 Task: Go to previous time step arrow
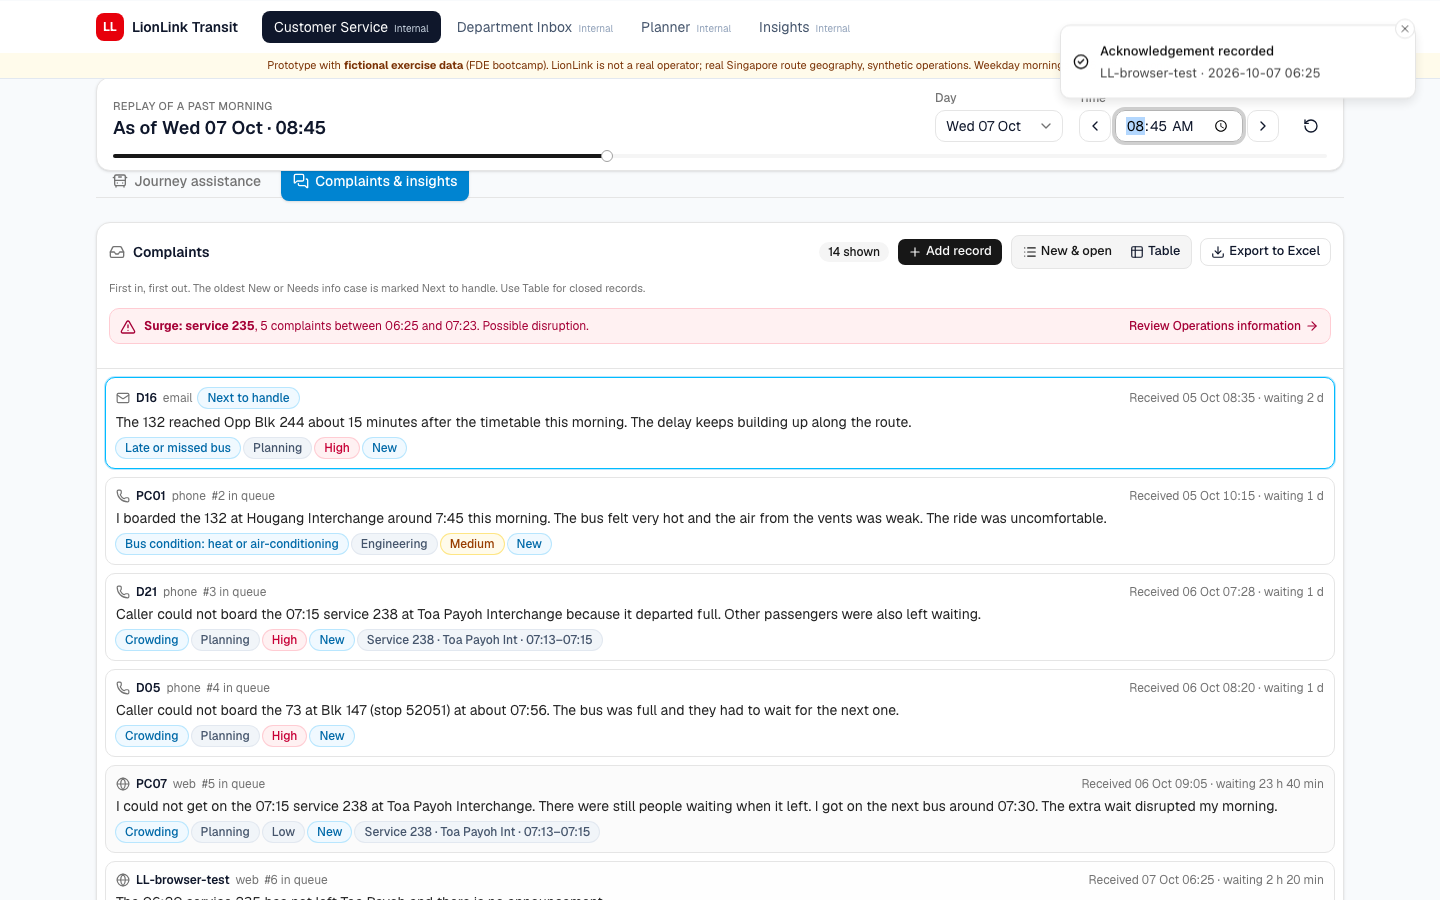1095,126
